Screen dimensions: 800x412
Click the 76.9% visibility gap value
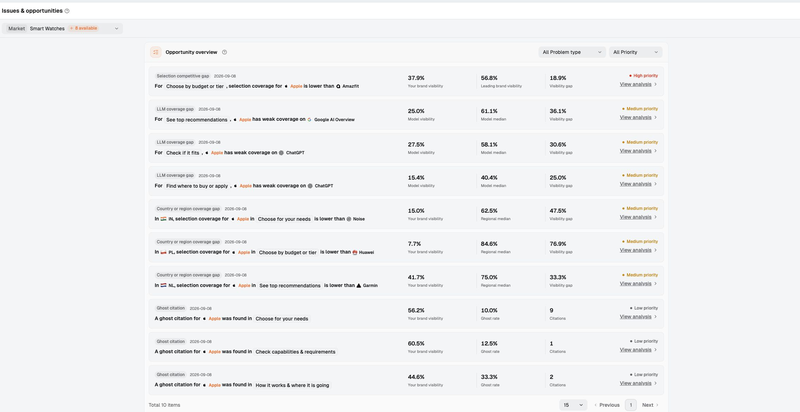click(x=558, y=244)
